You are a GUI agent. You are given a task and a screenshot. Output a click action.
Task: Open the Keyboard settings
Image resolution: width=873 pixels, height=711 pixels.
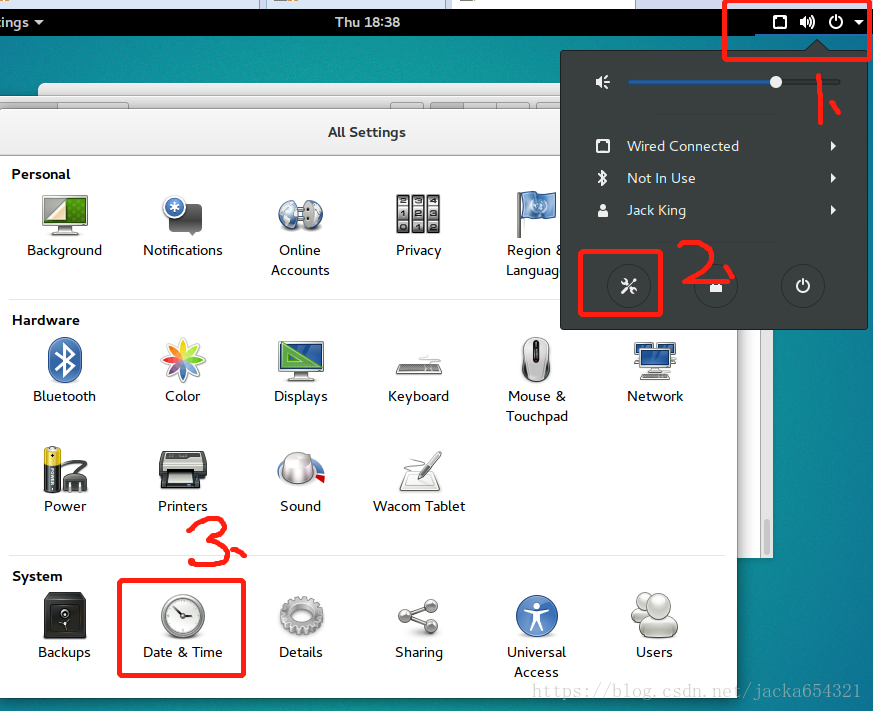pos(419,379)
